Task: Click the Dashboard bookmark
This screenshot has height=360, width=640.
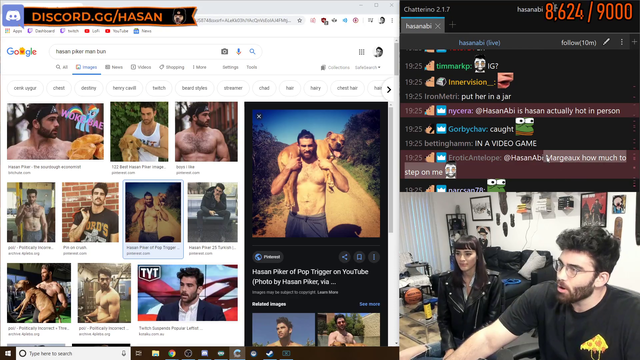Action: click(41, 31)
